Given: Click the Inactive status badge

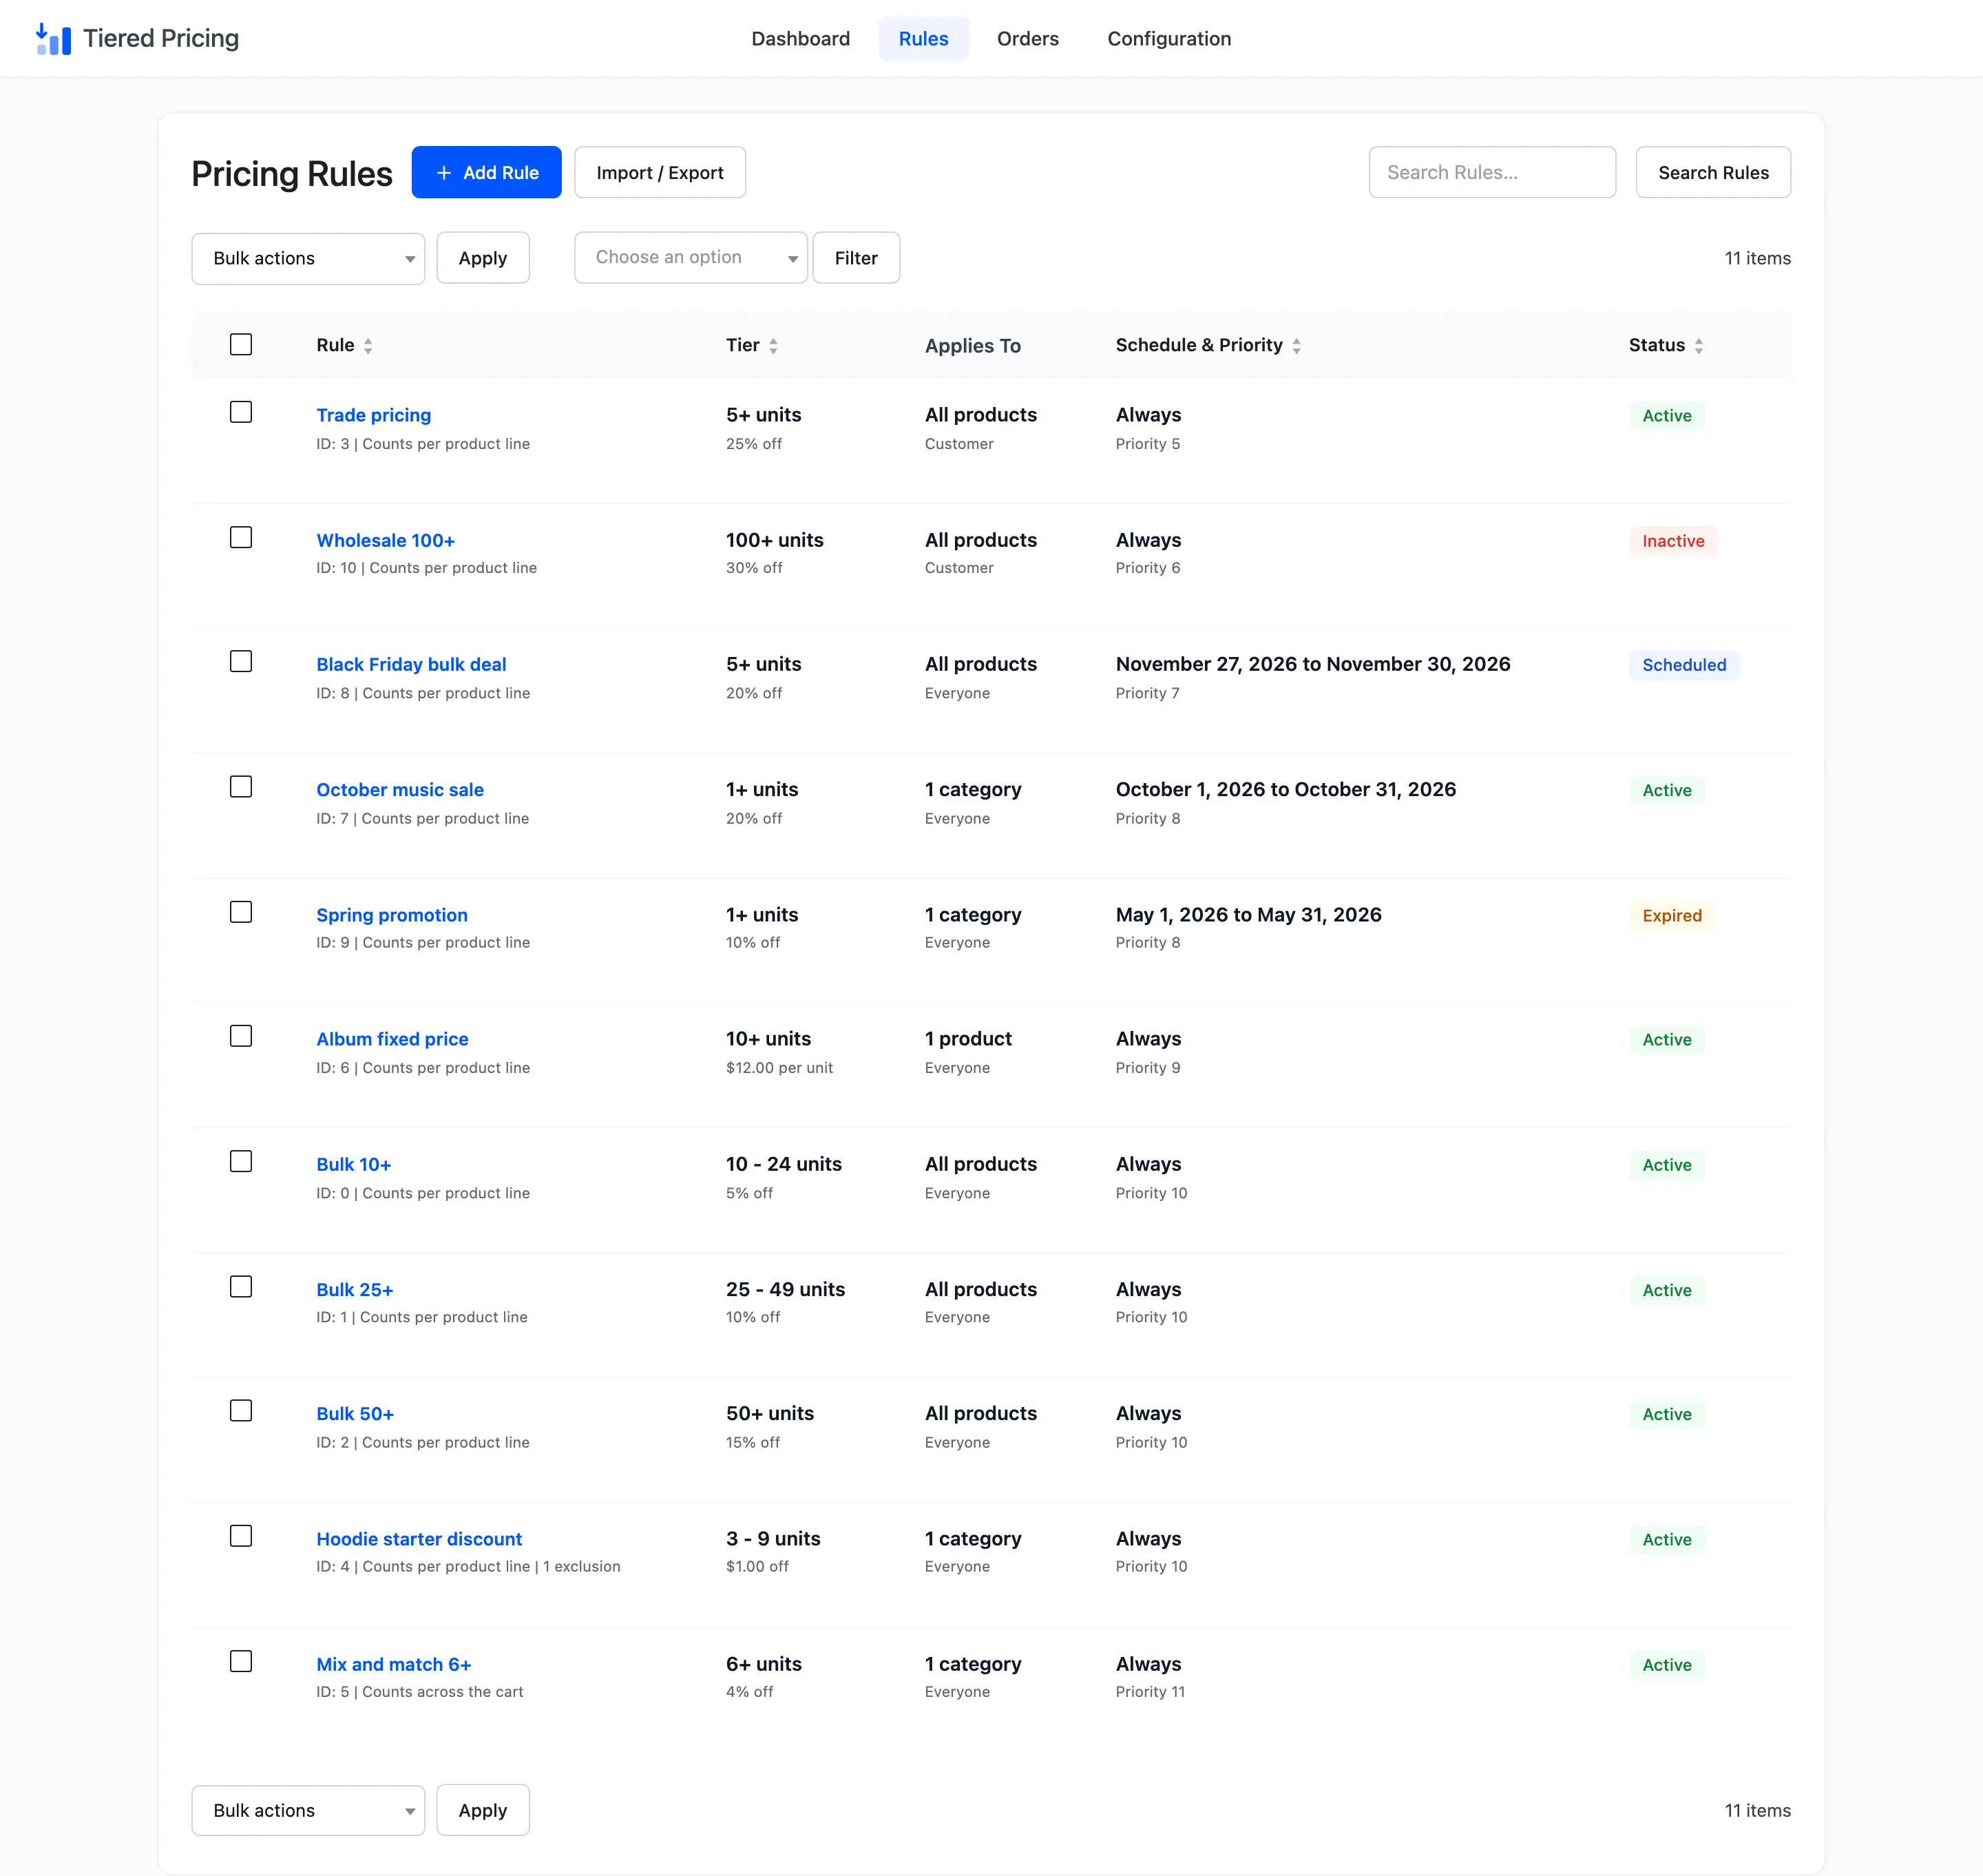Looking at the screenshot, I should [1673, 541].
